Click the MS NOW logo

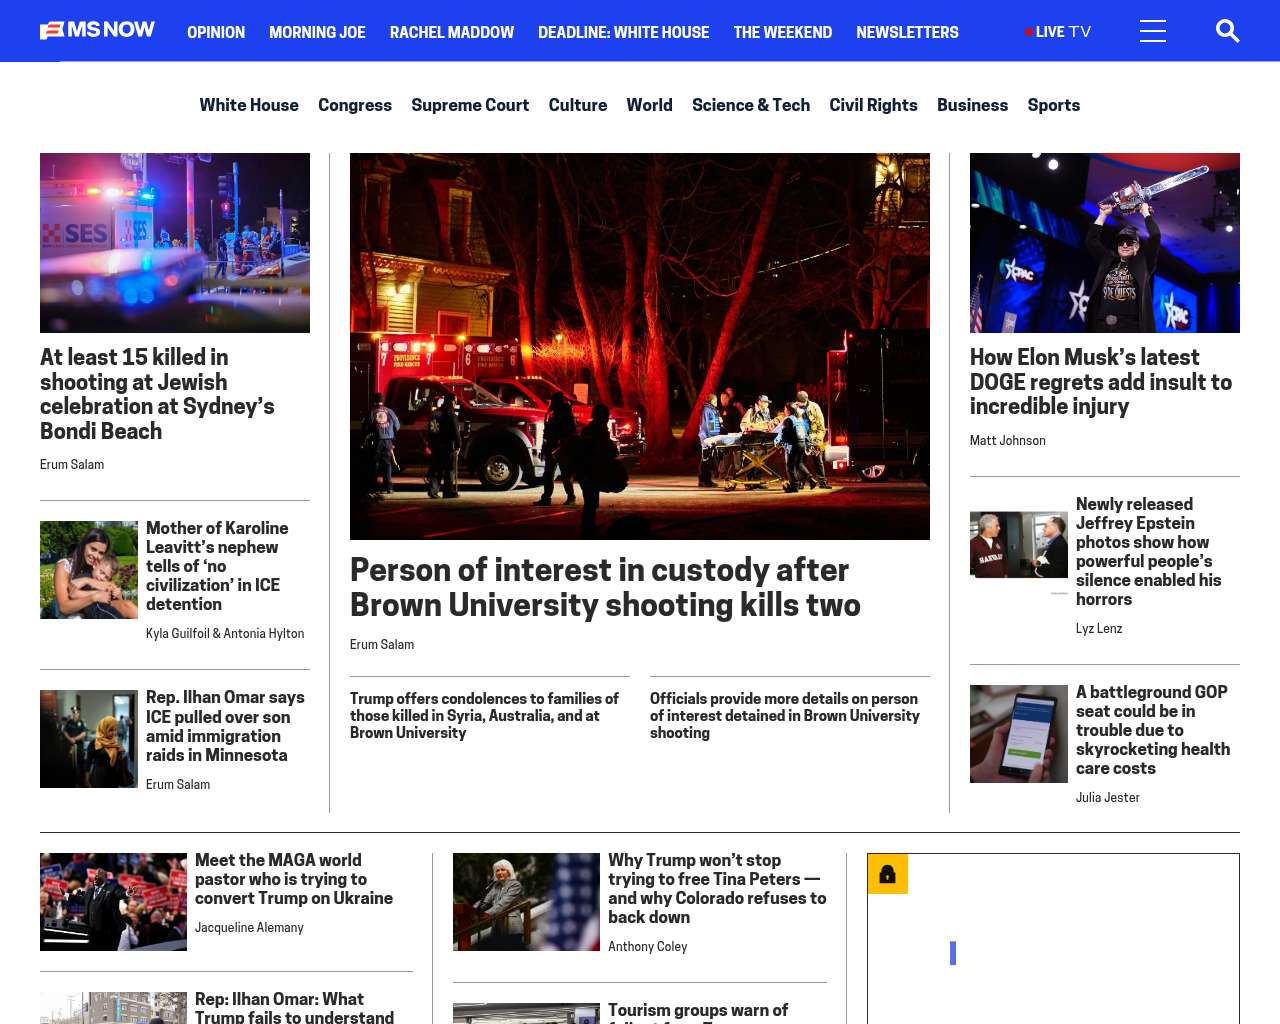pos(97,30)
